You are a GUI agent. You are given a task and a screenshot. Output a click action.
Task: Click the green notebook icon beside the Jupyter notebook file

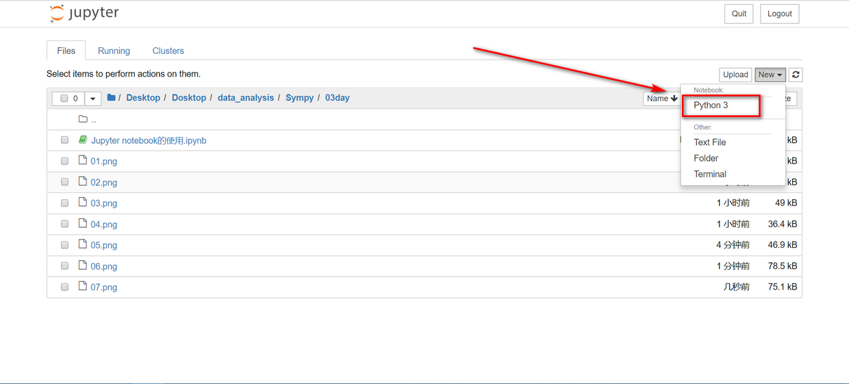pos(82,140)
